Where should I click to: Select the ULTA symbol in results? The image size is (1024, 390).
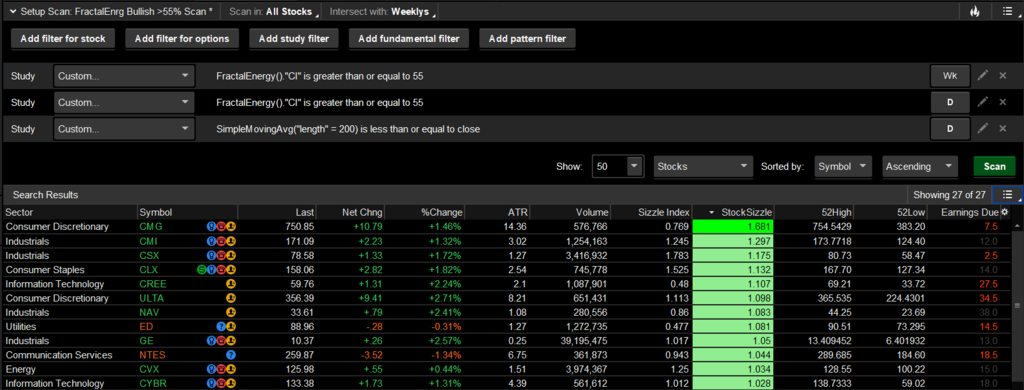click(152, 299)
